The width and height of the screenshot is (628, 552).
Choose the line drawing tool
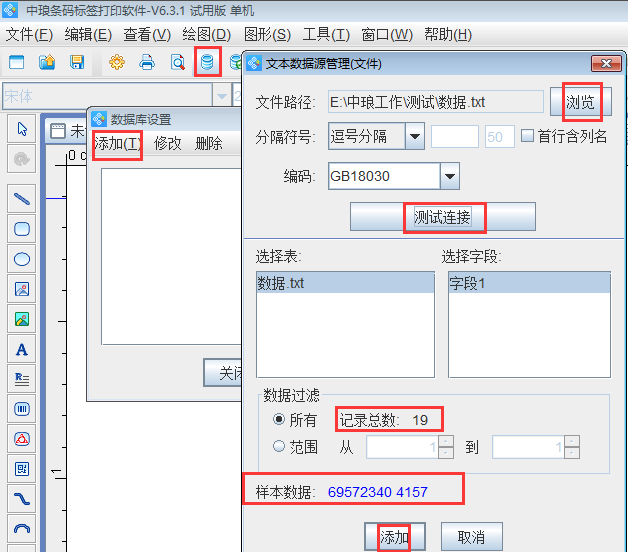click(x=22, y=198)
